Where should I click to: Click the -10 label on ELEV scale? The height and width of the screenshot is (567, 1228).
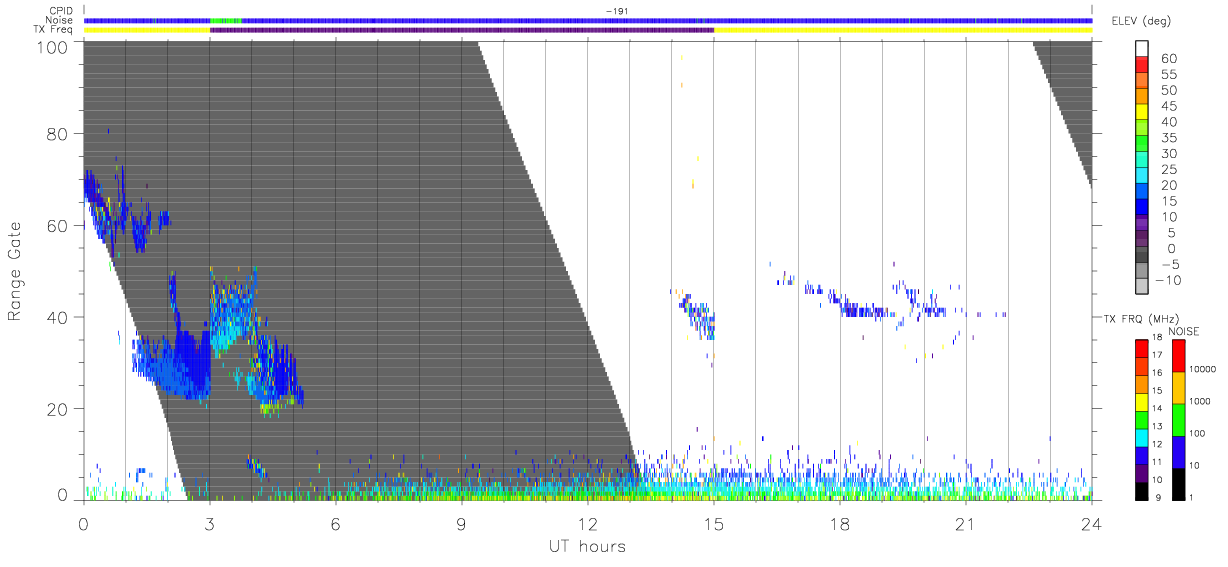tap(1166, 280)
